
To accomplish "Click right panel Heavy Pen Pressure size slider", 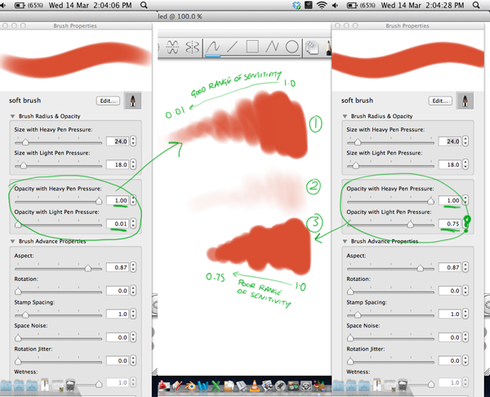I will (391, 142).
